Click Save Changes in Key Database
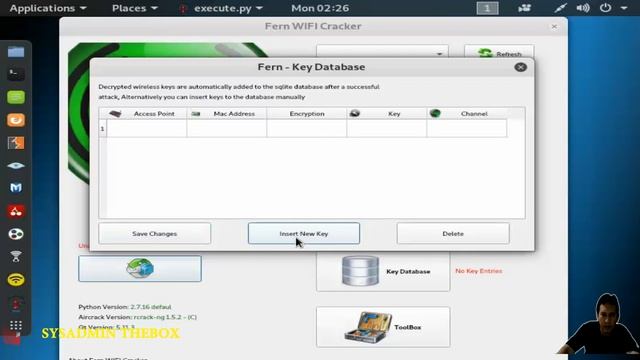 pos(155,233)
